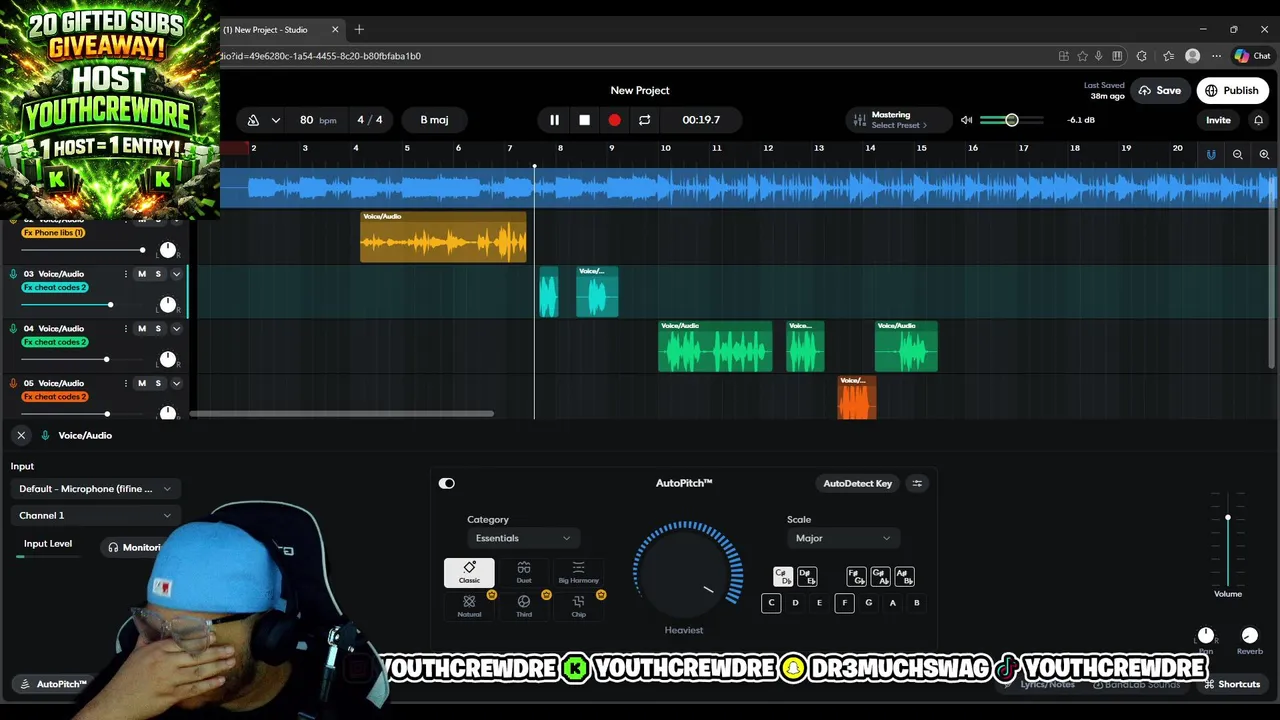The height and width of the screenshot is (720, 1280).
Task: Open notifications bell icon
Action: click(1258, 120)
